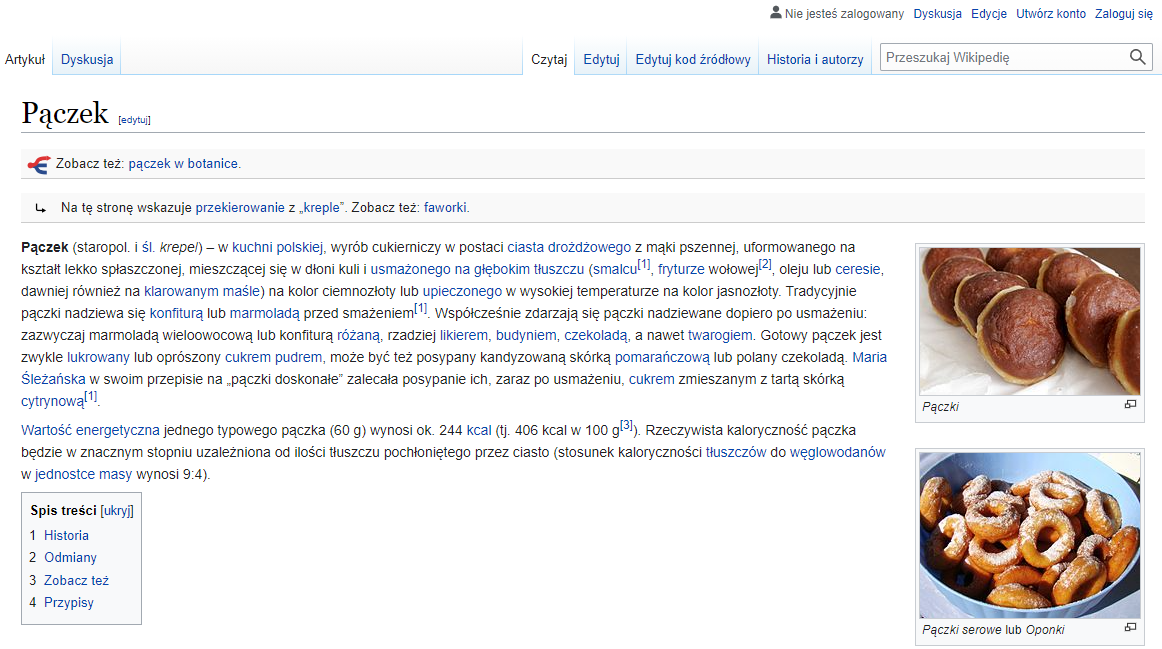Go to Przypisy section in contents

69,602
